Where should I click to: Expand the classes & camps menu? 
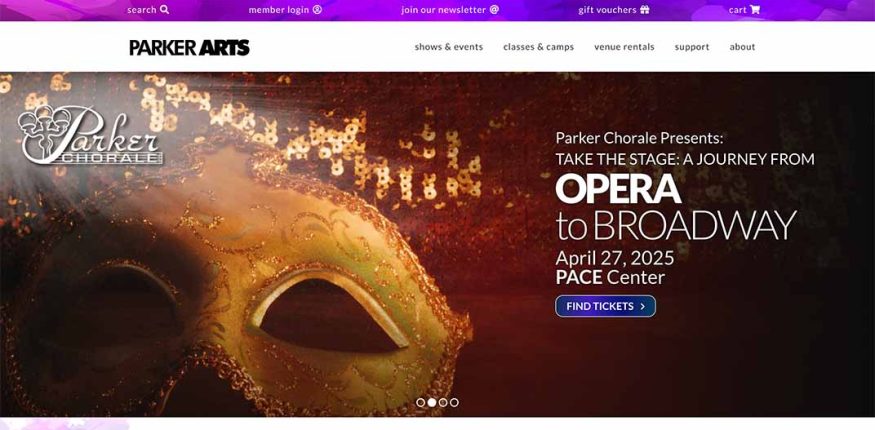point(539,47)
